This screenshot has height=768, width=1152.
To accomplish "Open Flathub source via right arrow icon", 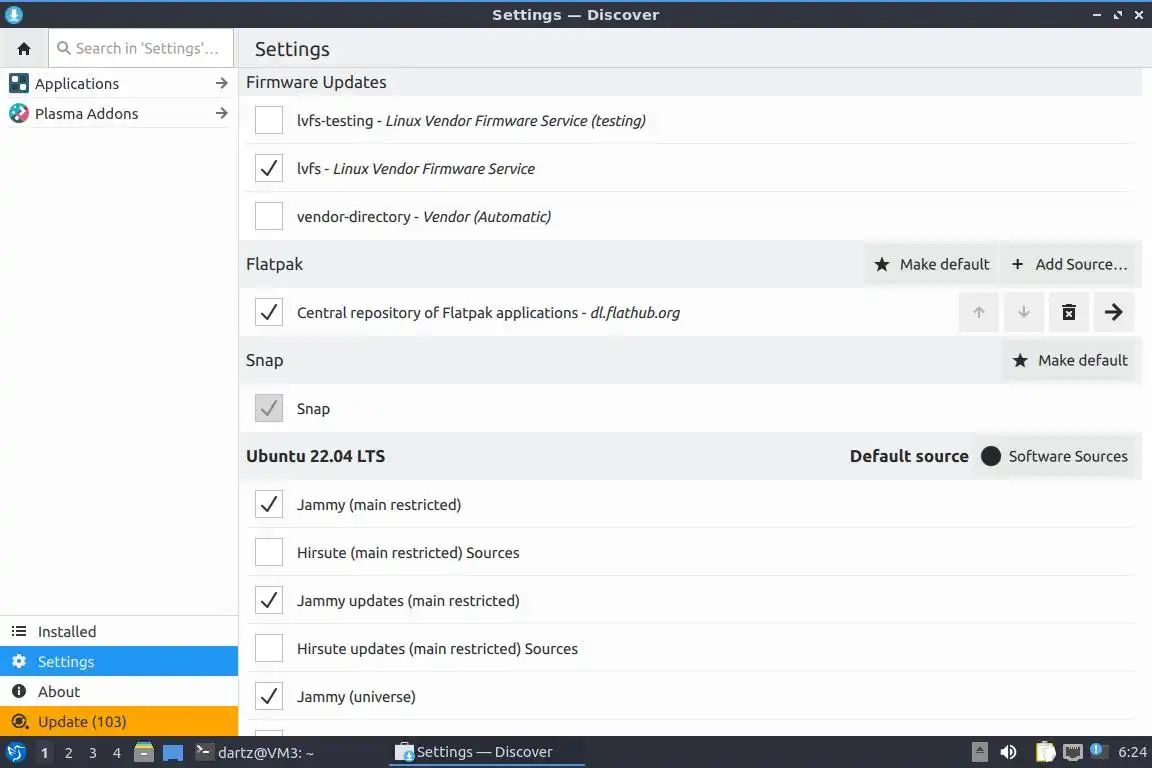I will coord(1113,313).
